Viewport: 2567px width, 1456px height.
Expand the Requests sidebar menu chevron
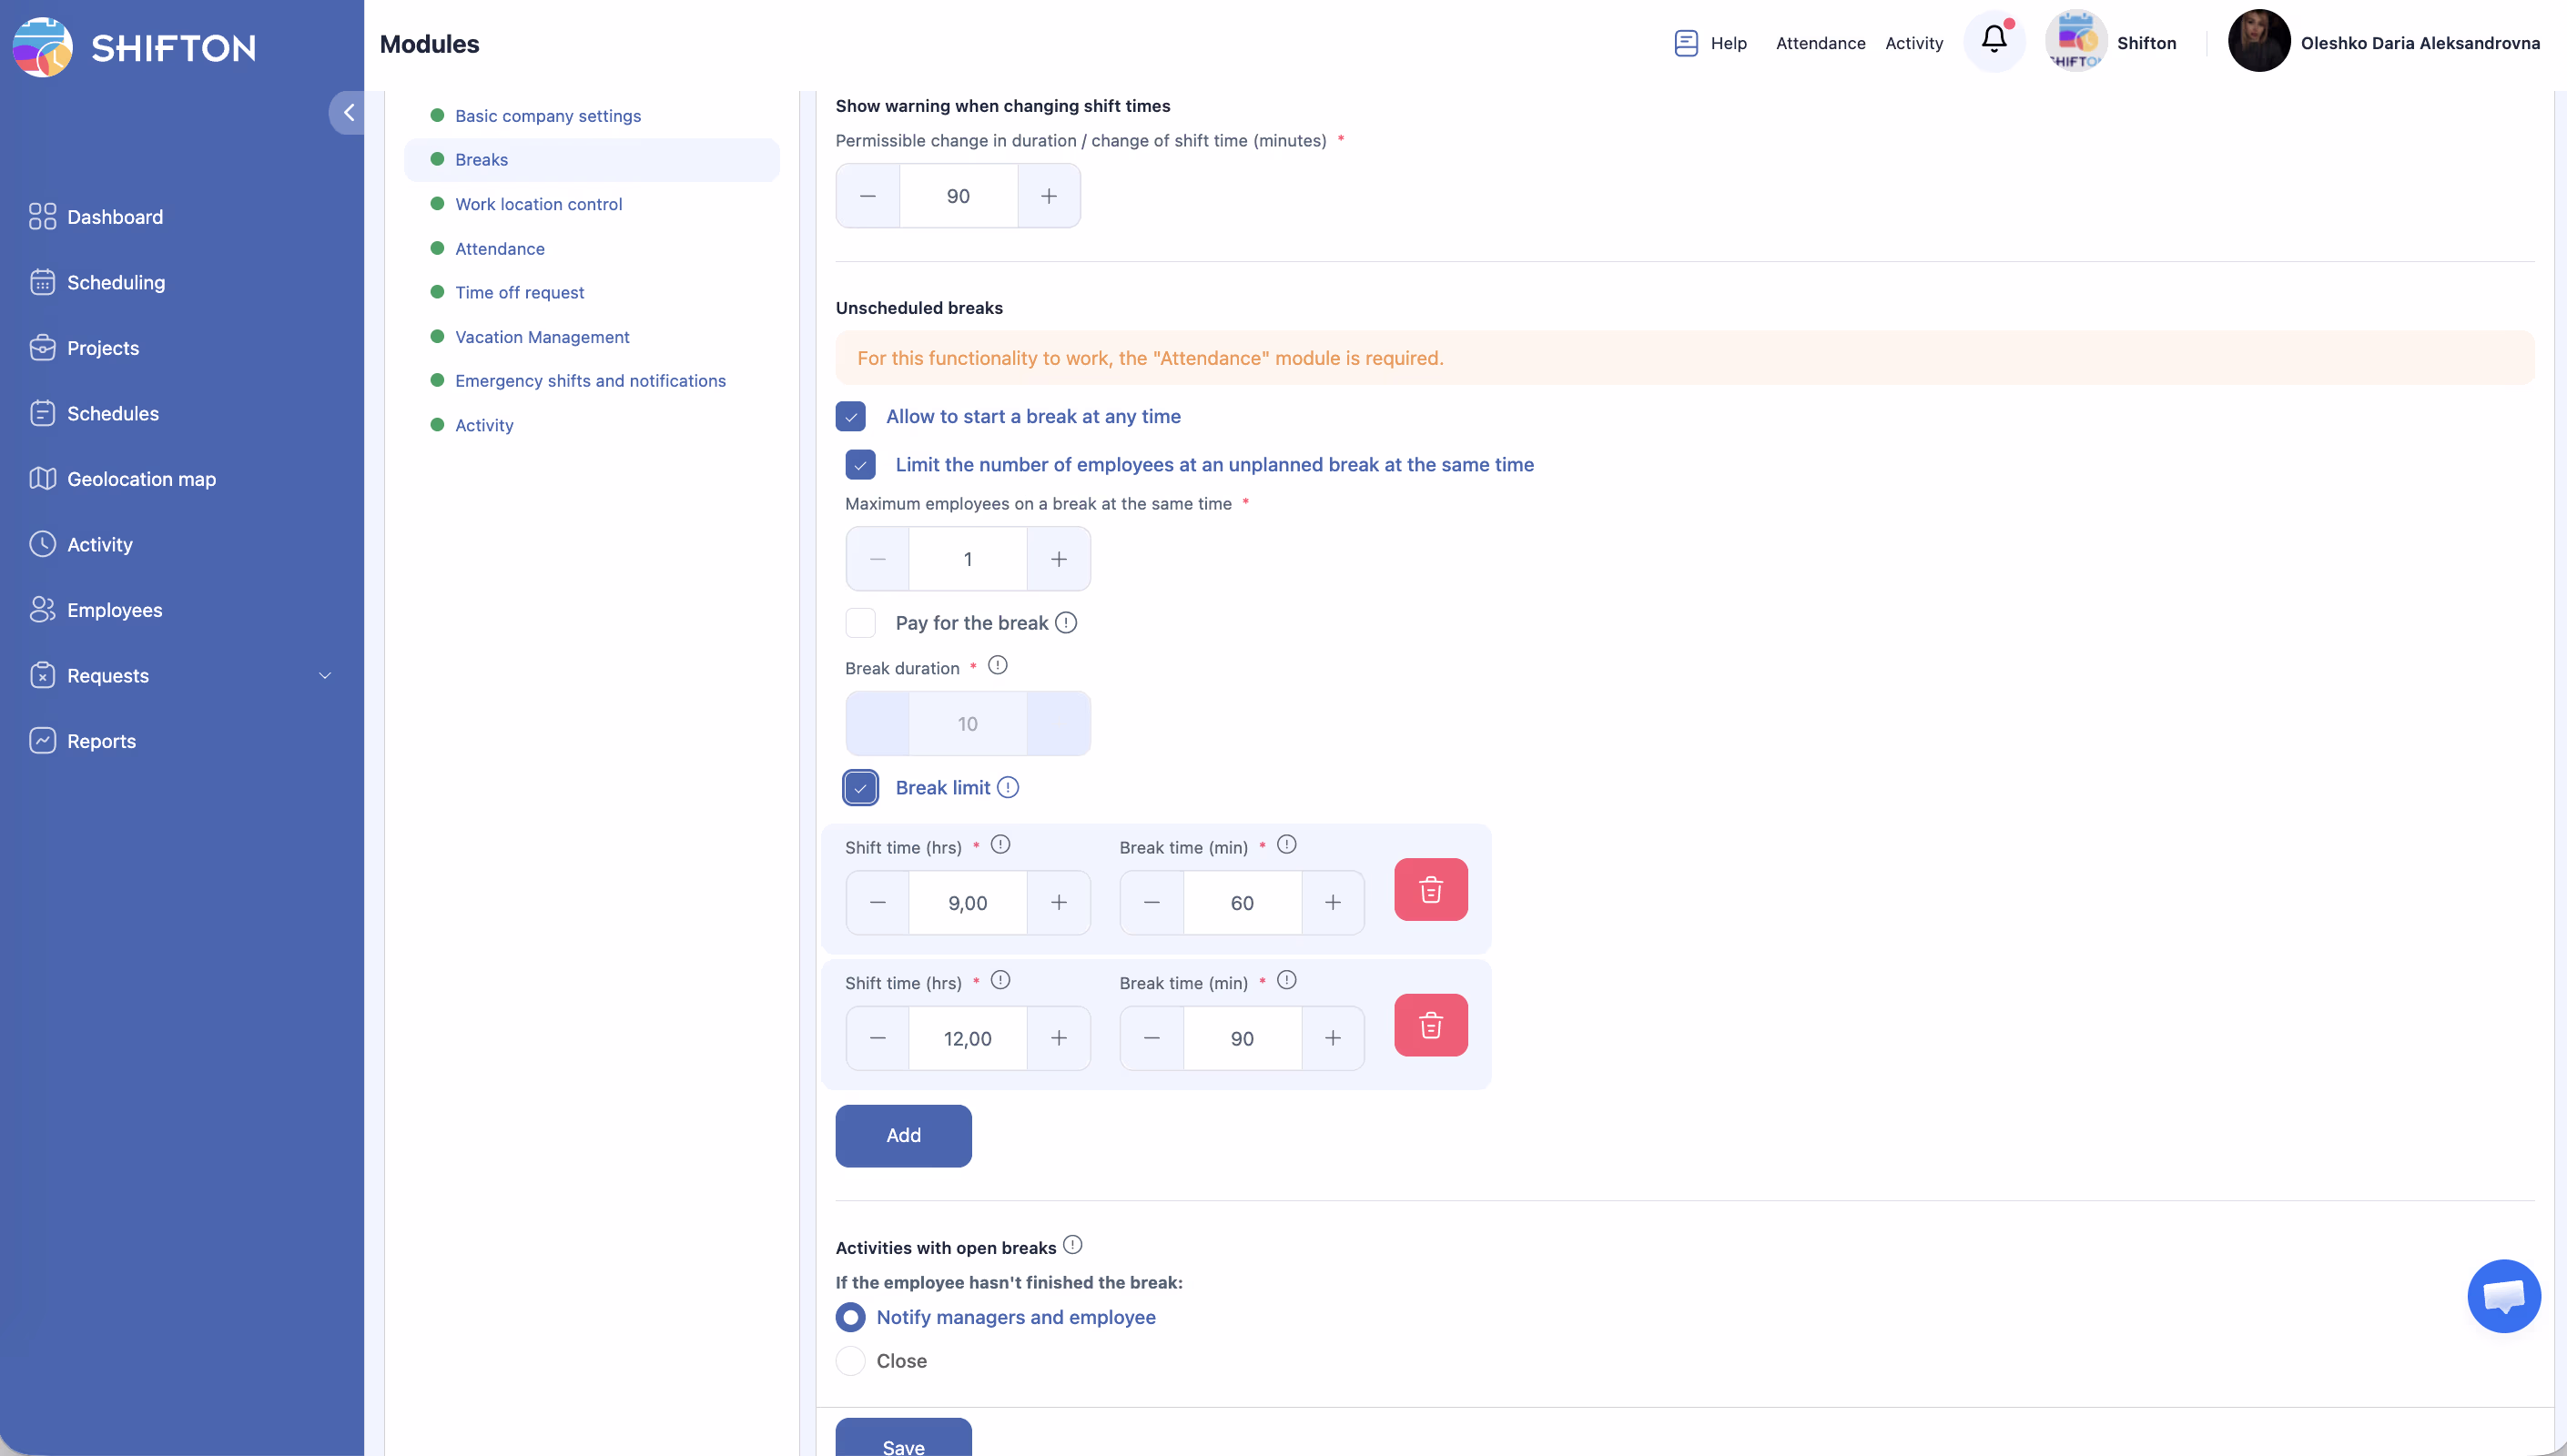pos(324,675)
